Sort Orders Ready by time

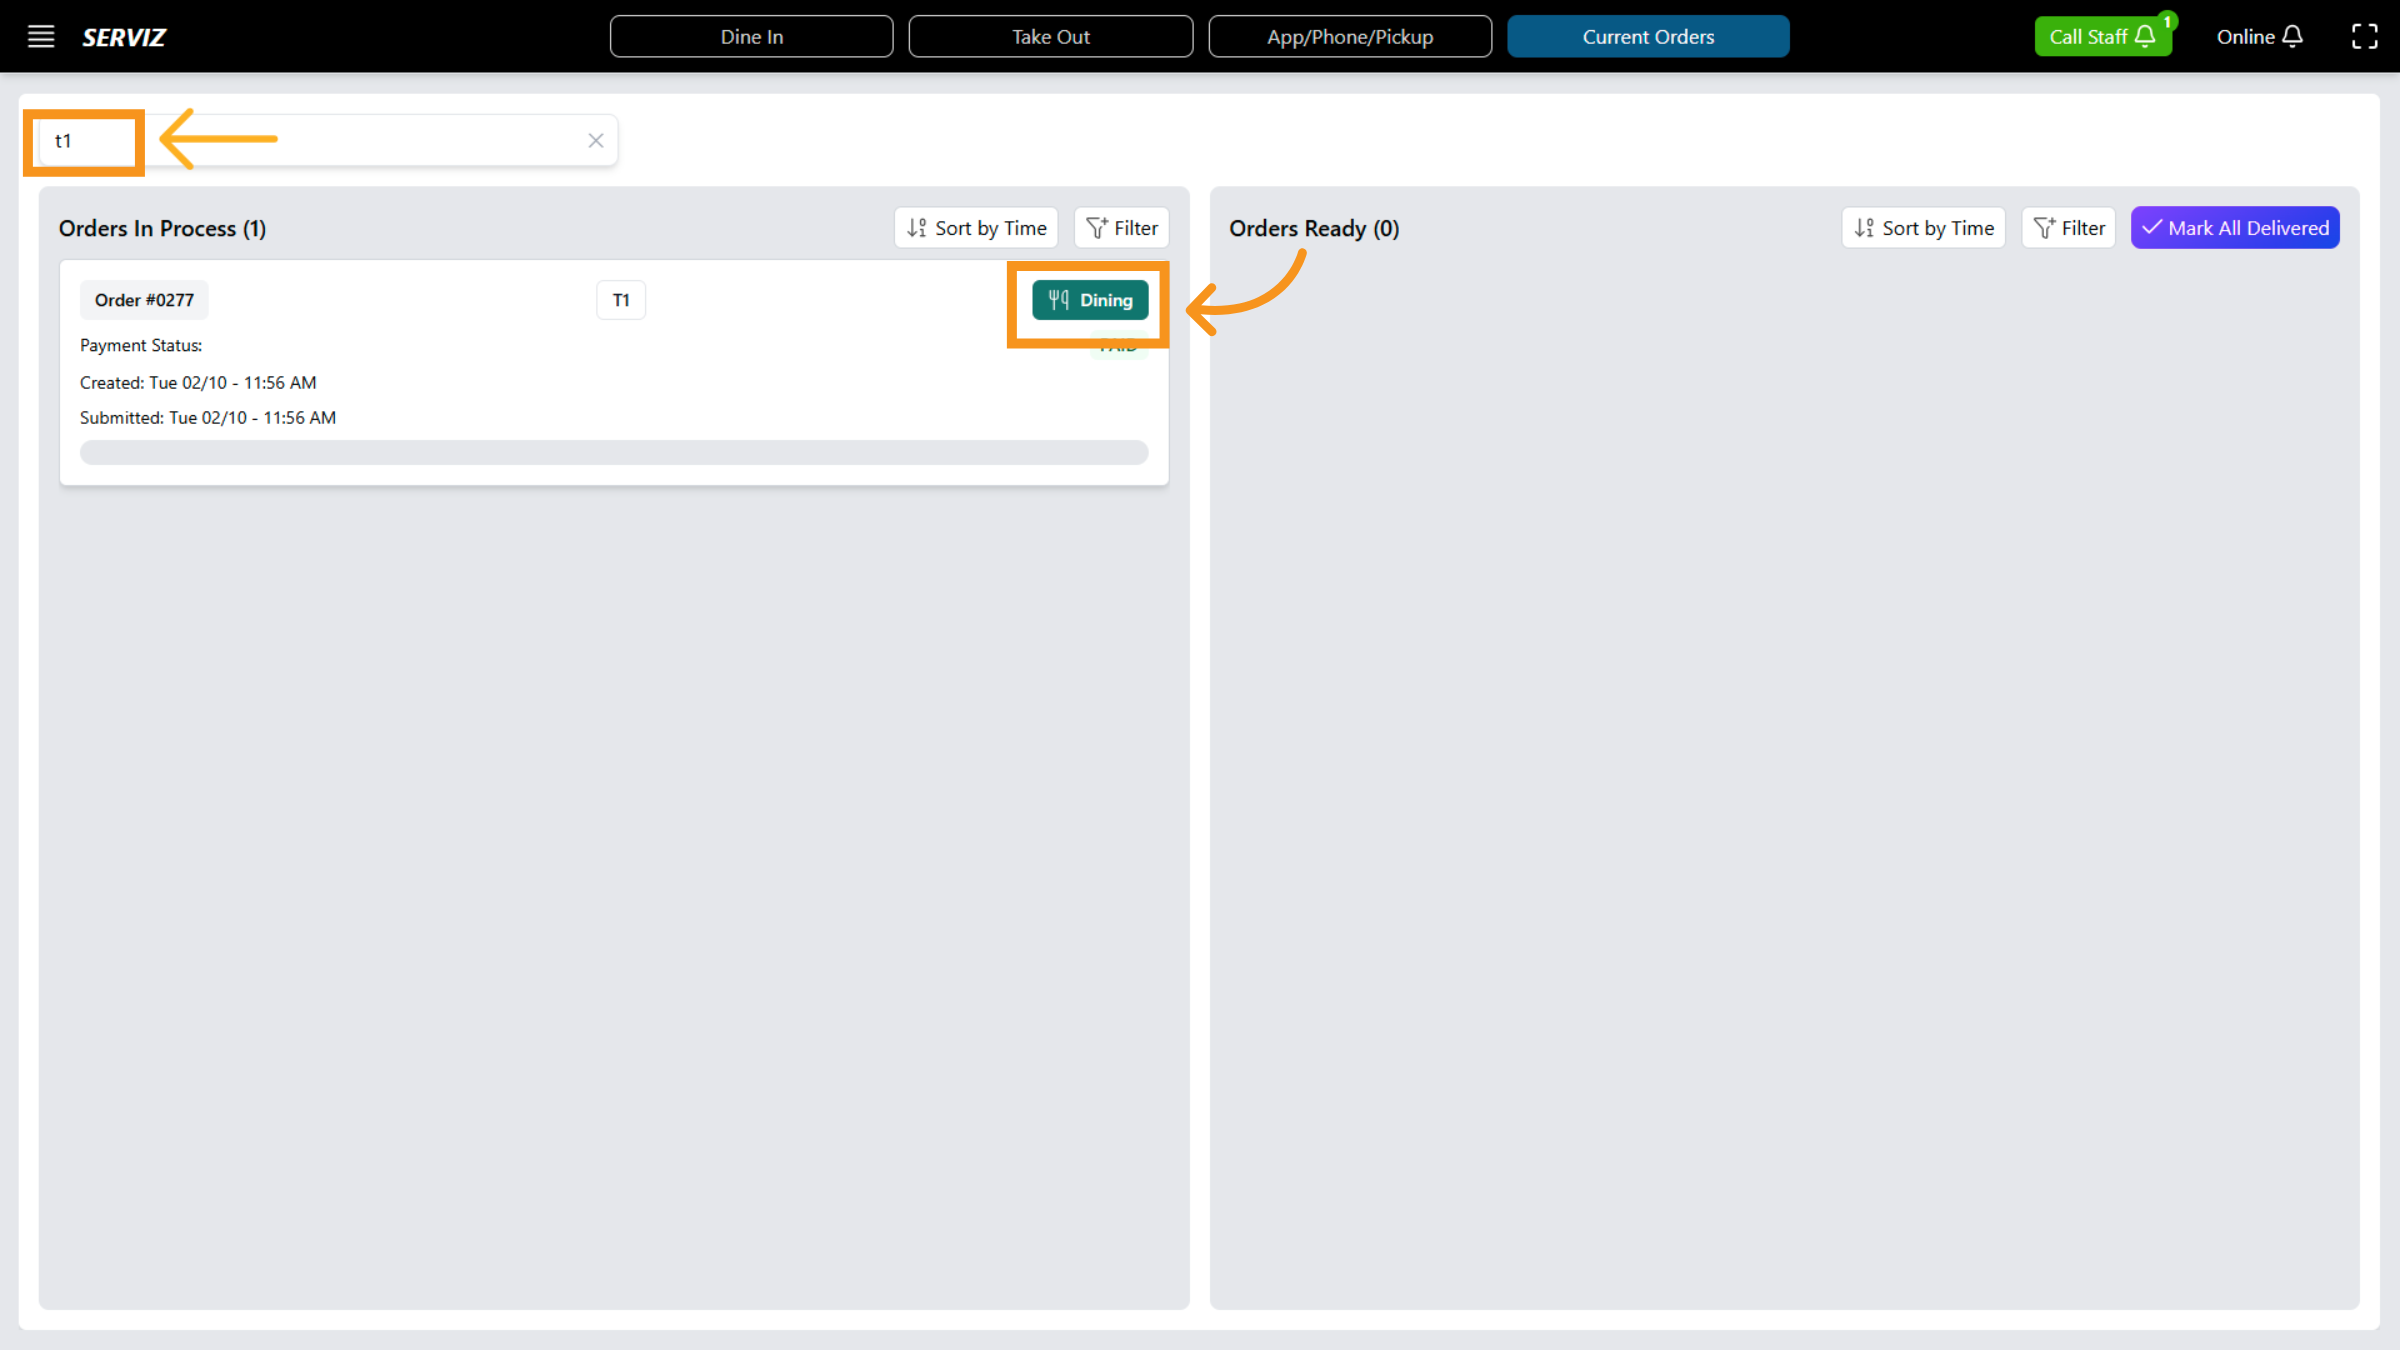(x=1923, y=228)
